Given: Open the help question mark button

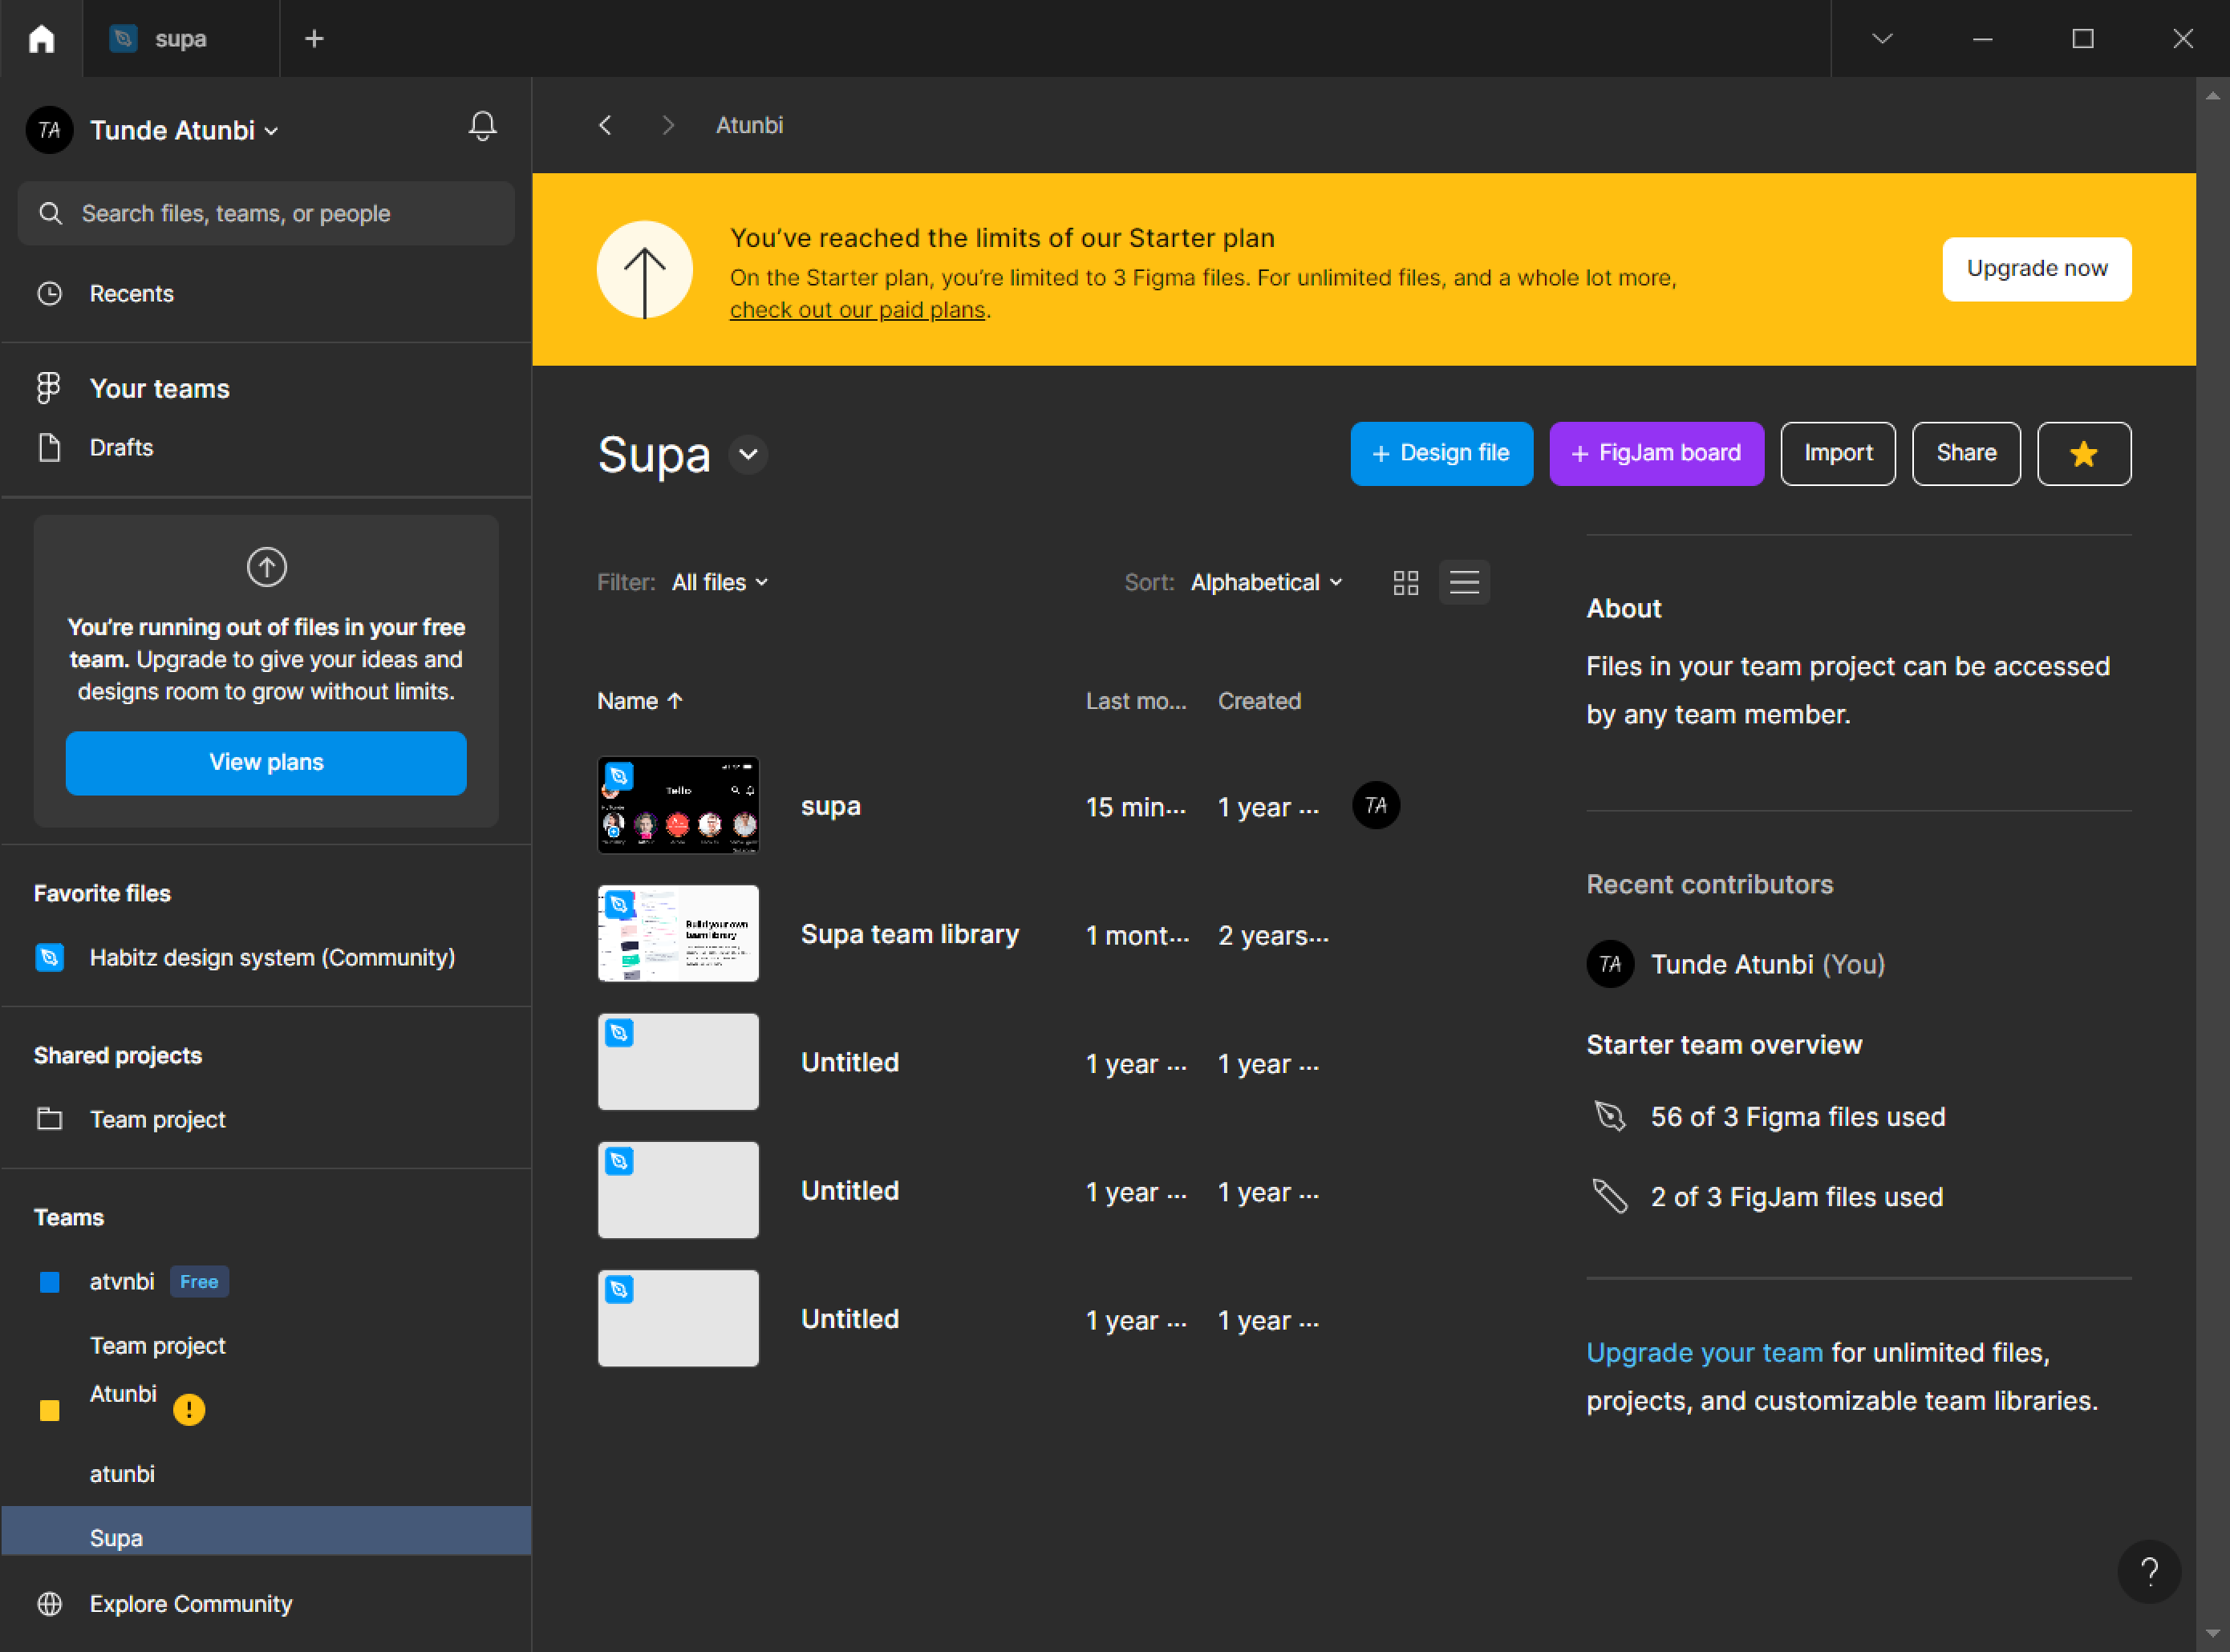Looking at the screenshot, I should (x=2149, y=1571).
